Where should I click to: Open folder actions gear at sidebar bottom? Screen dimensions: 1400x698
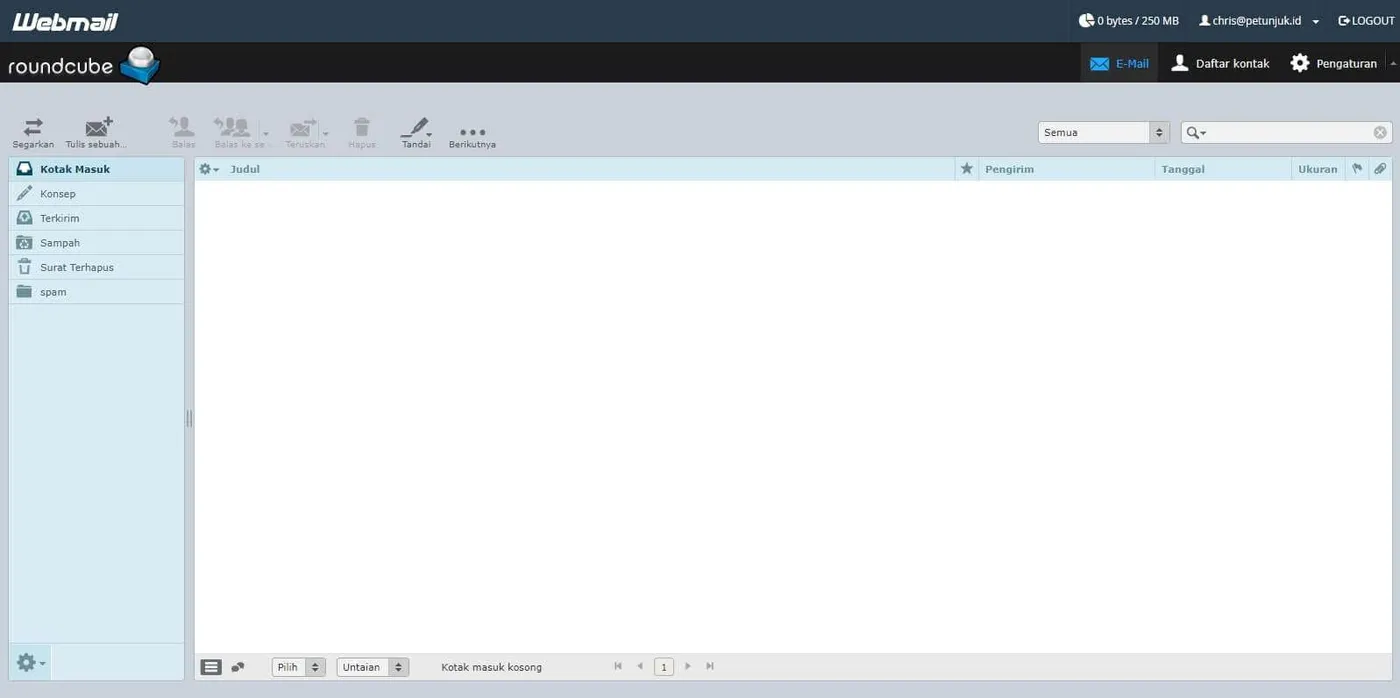click(x=30, y=662)
